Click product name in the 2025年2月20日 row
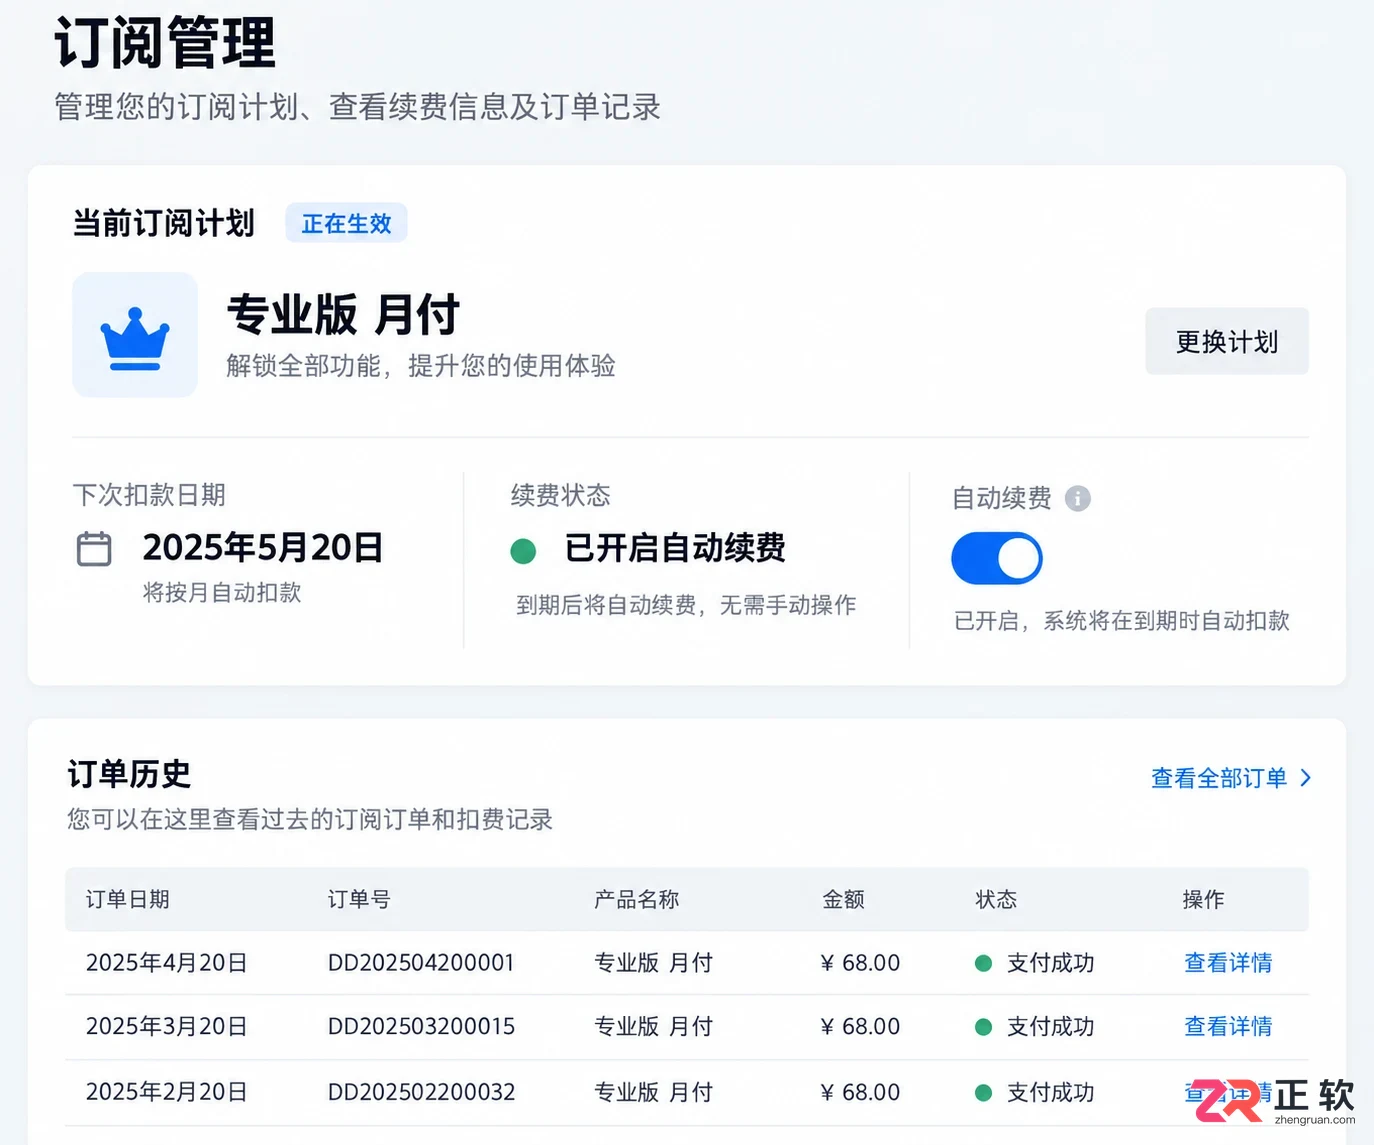1374x1145 pixels. tap(653, 1092)
